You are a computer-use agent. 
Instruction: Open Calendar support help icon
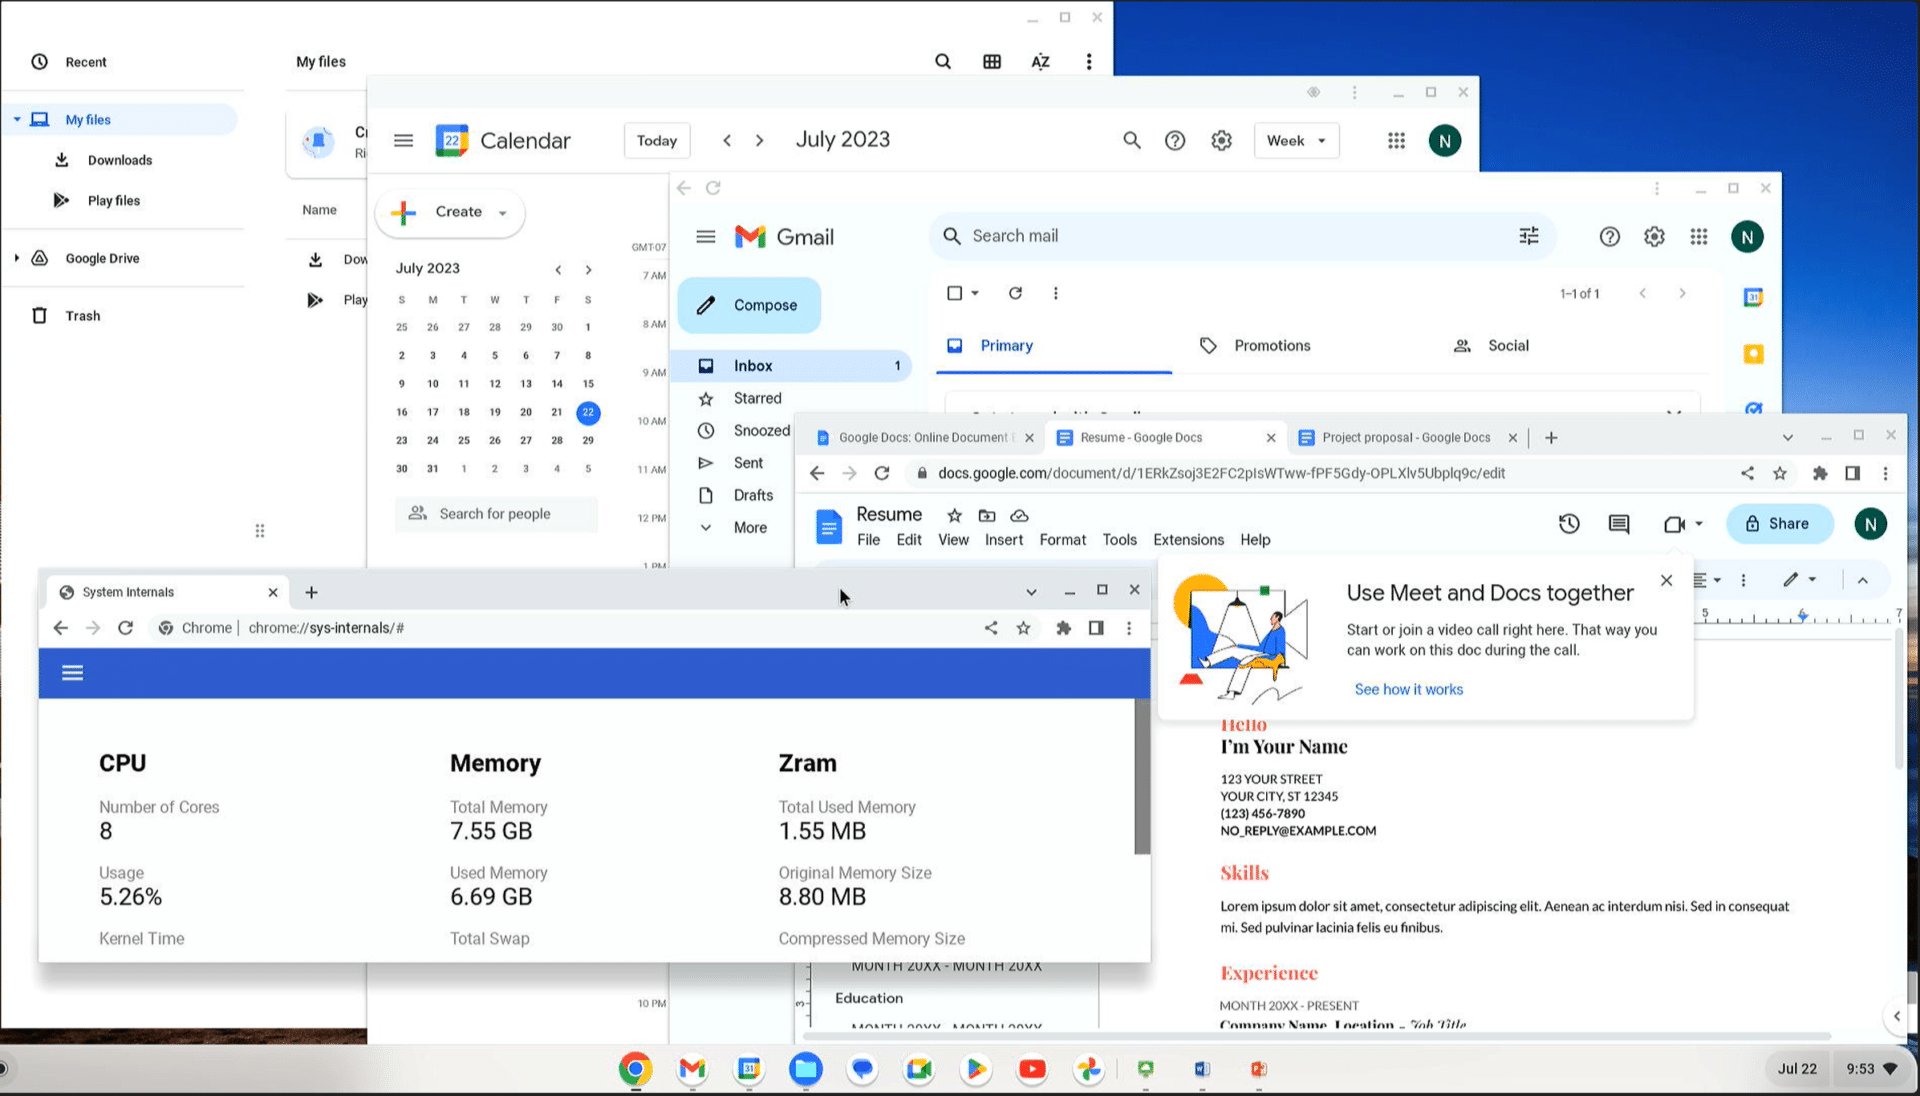(x=1175, y=141)
